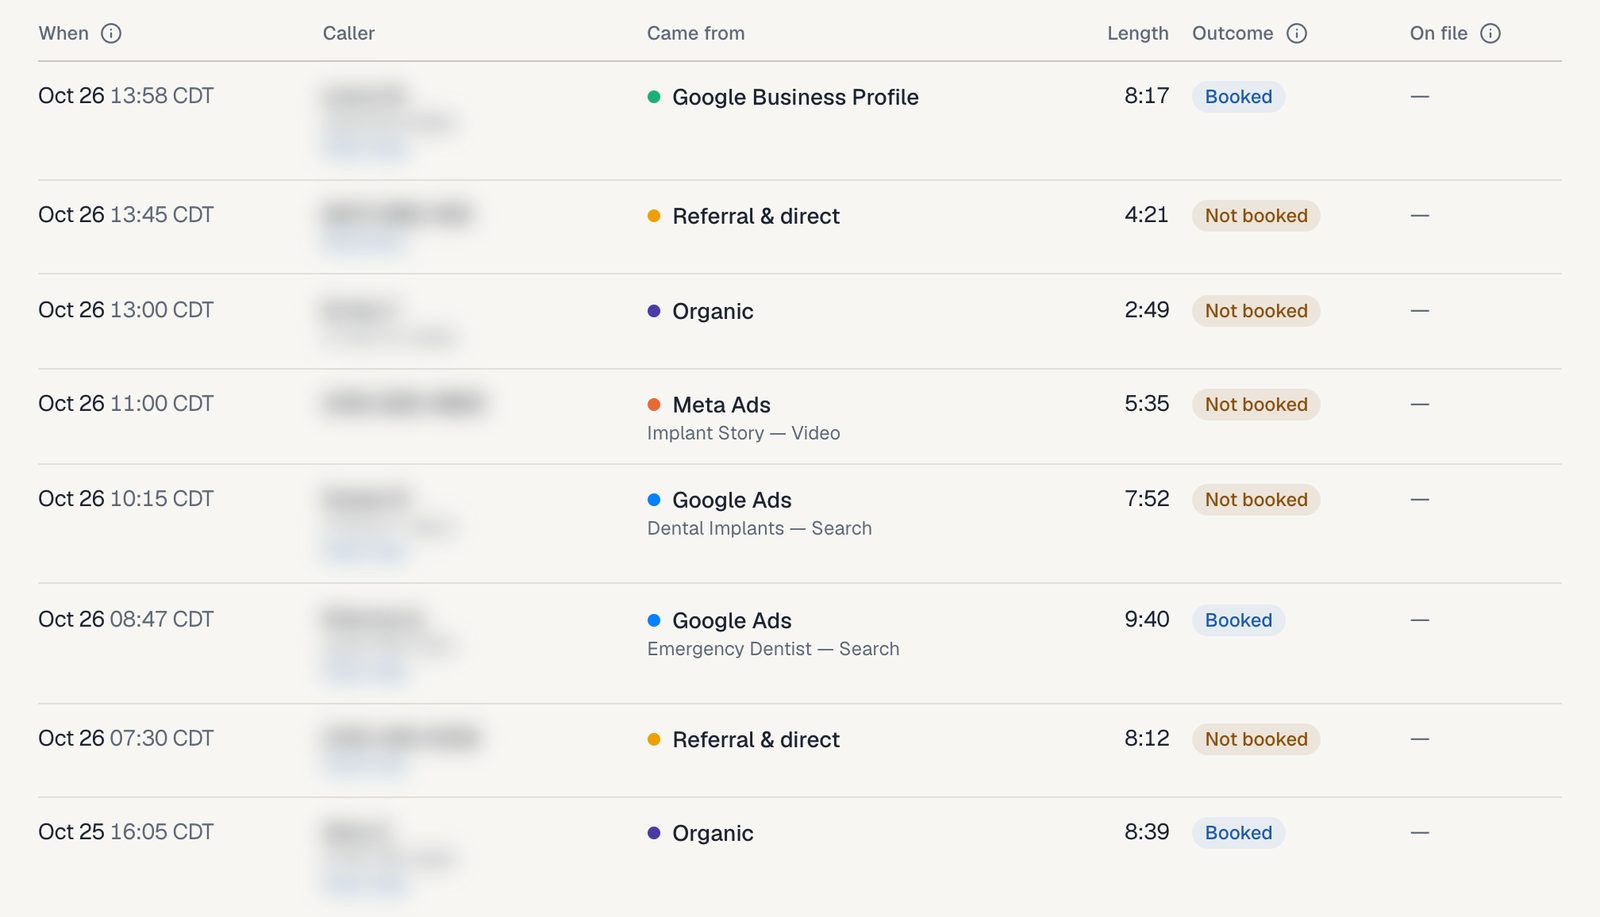Select the Oct 26 11:00 CDT timestamp
Viewport: 1600px width, 917px height.
[x=126, y=404]
